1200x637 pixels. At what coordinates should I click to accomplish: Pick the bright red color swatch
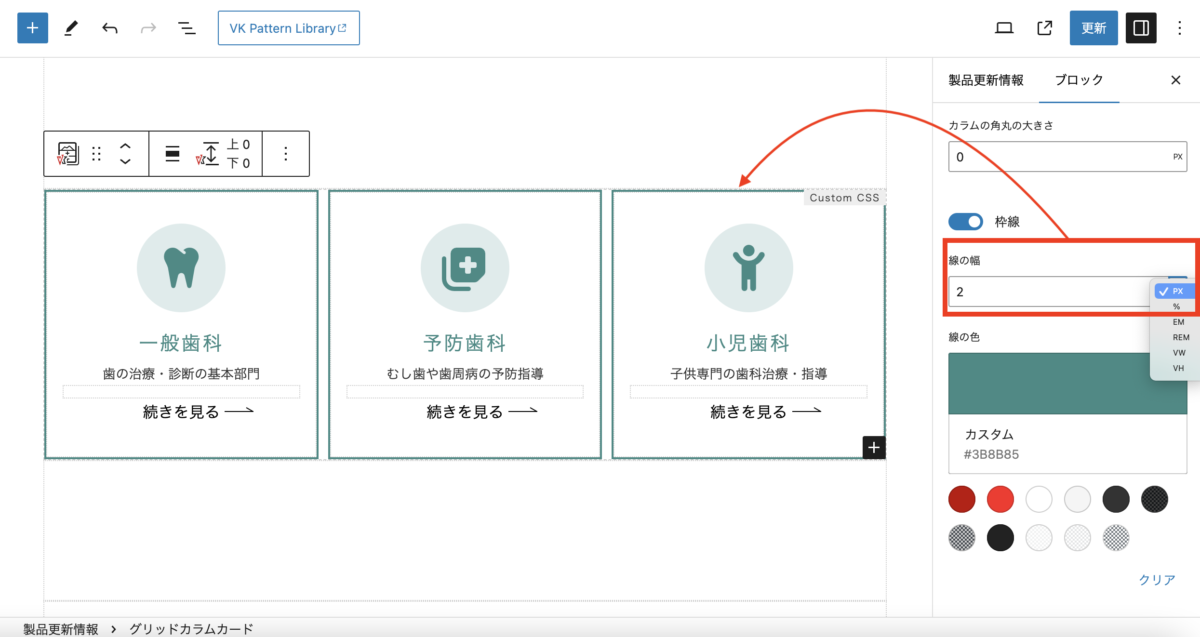tap(1001, 499)
